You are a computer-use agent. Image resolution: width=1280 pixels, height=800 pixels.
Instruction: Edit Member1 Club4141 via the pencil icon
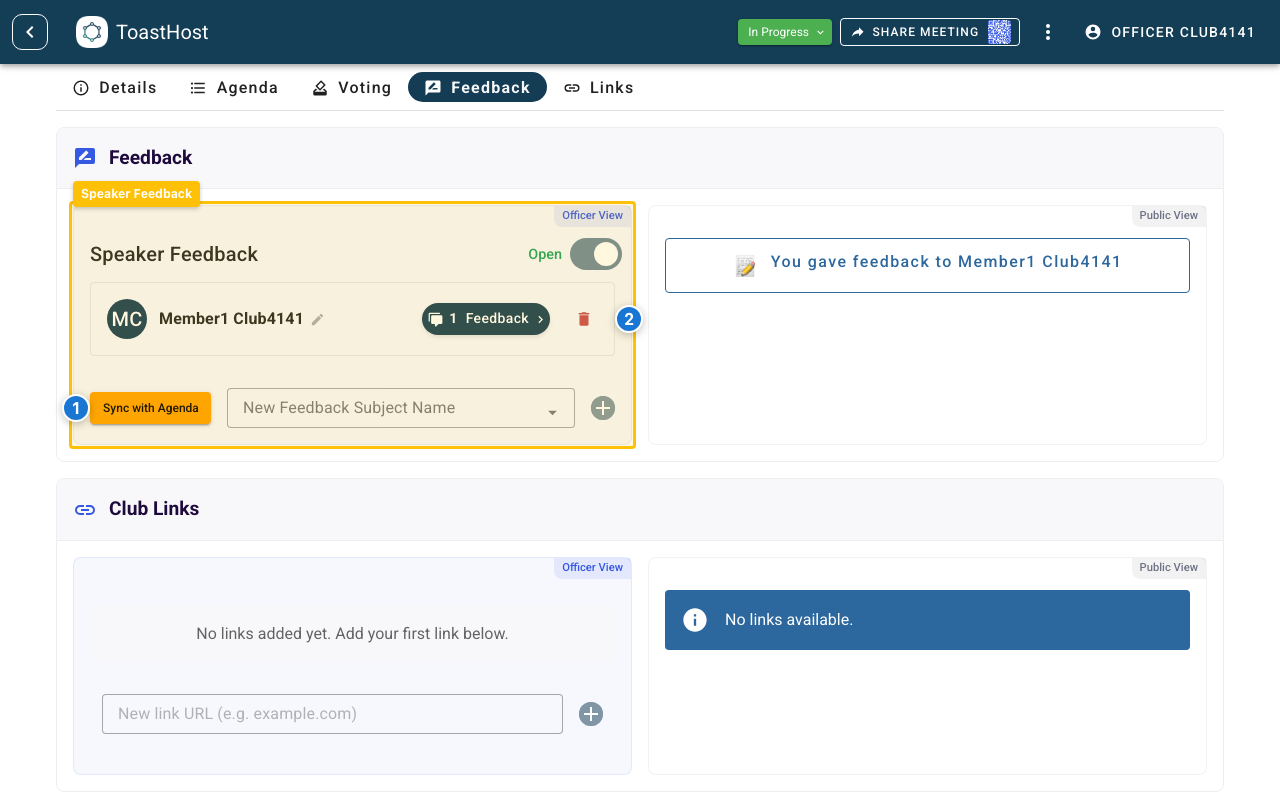[318, 319]
